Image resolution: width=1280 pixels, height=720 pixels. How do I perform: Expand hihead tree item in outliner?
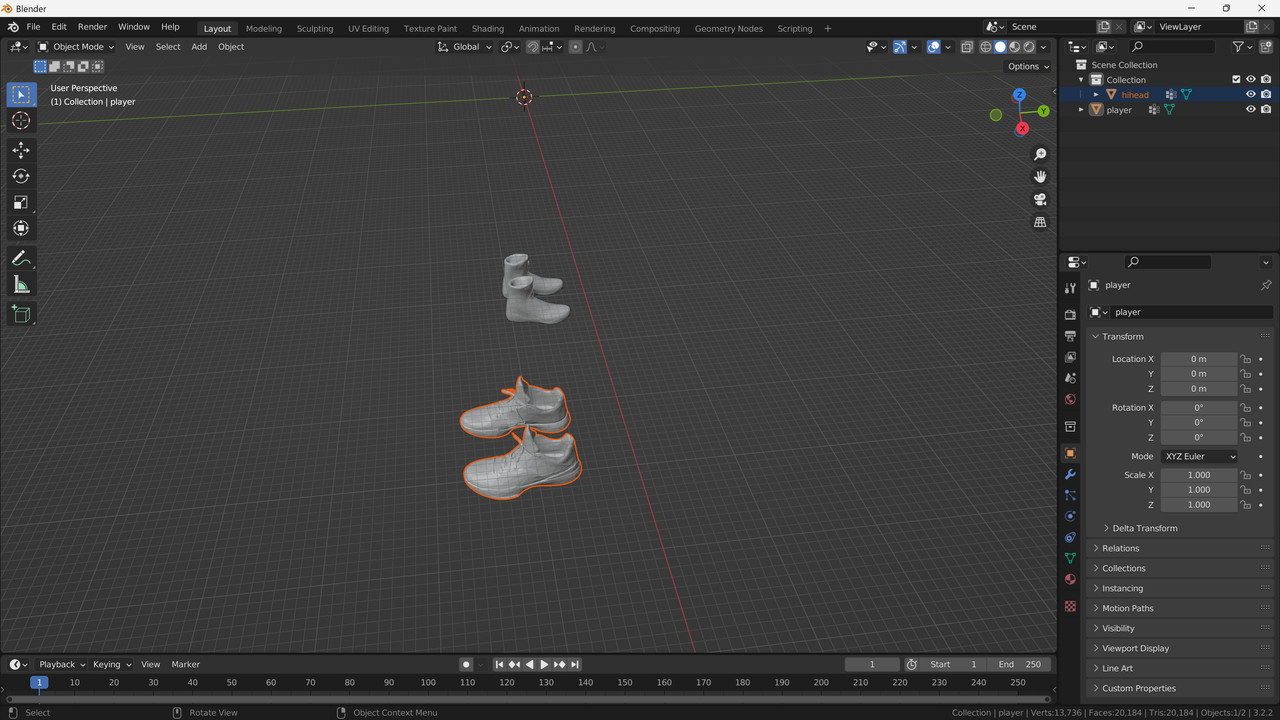point(1096,95)
